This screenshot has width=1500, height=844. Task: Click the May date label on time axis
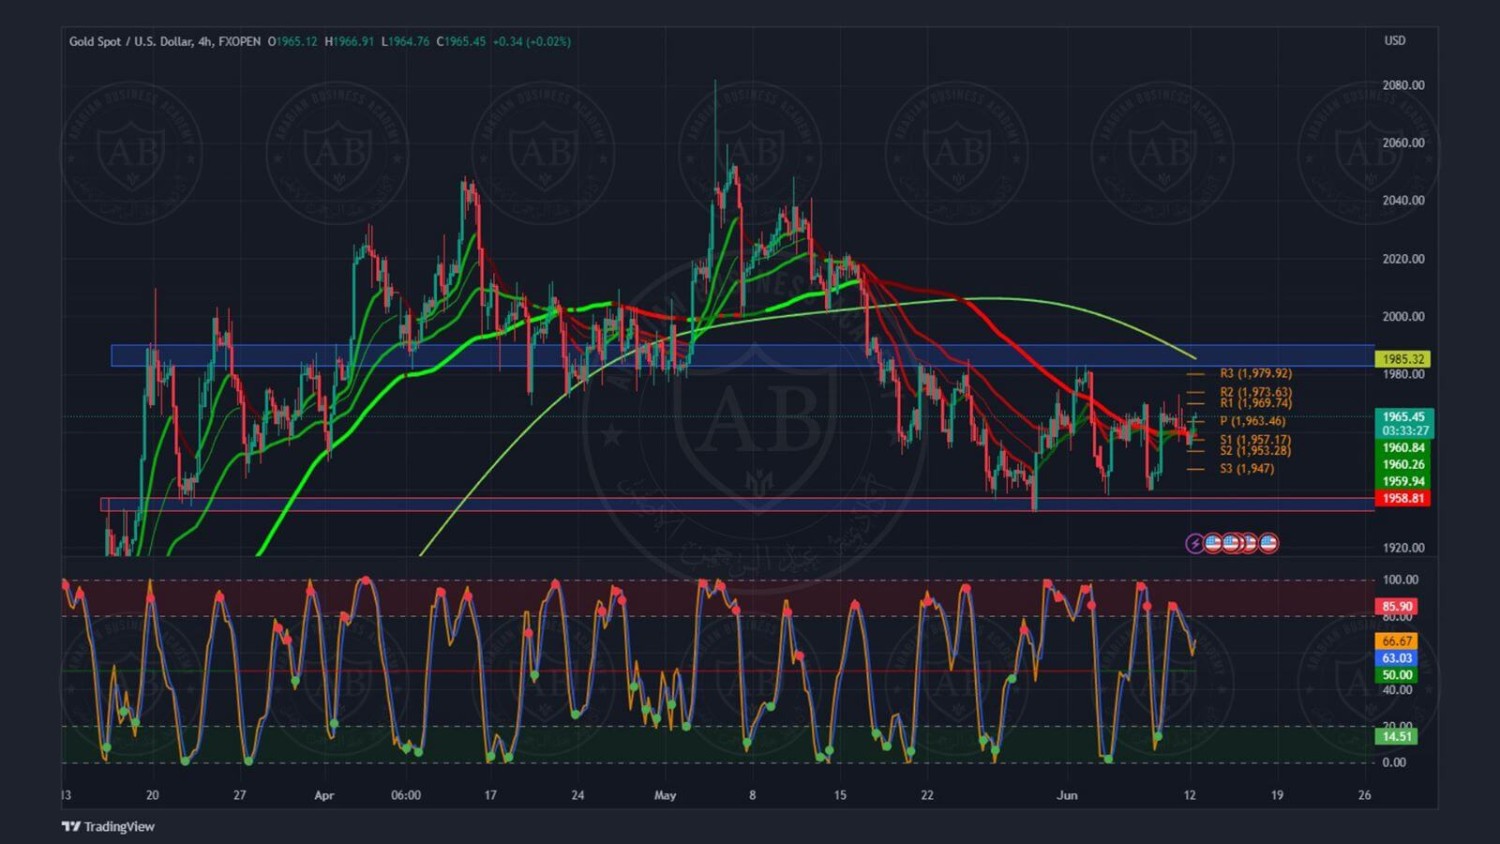coord(665,795)
